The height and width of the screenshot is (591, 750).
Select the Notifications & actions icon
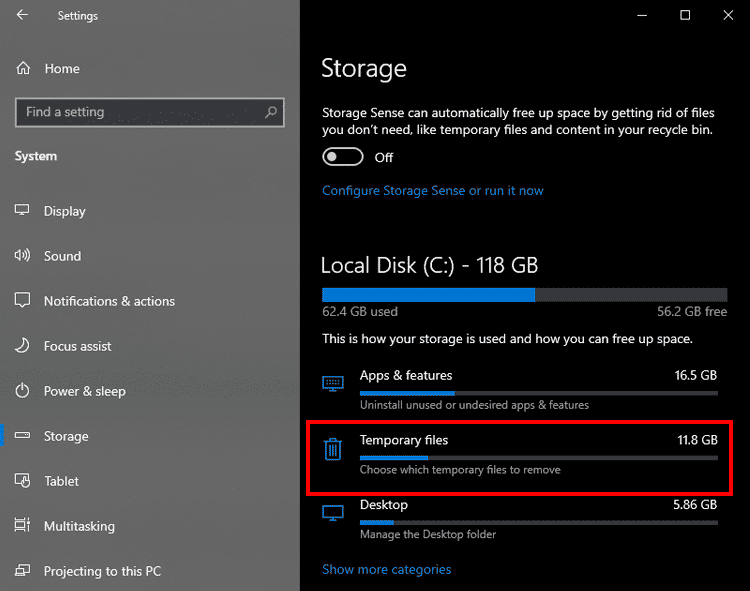[x=22, y=300]
